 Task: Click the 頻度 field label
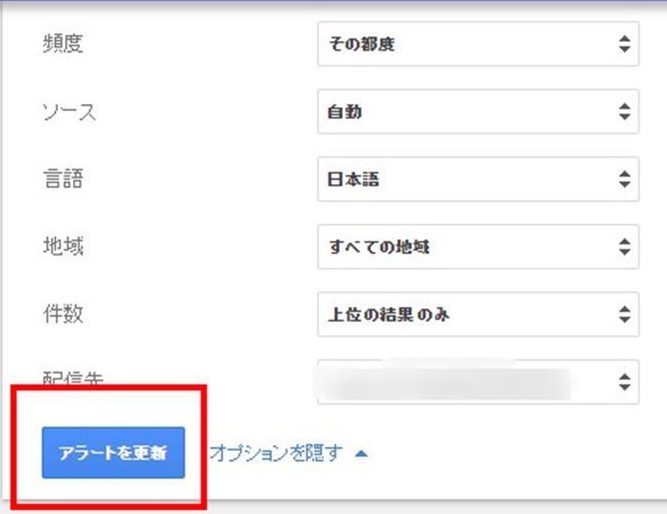pos(64,45)
